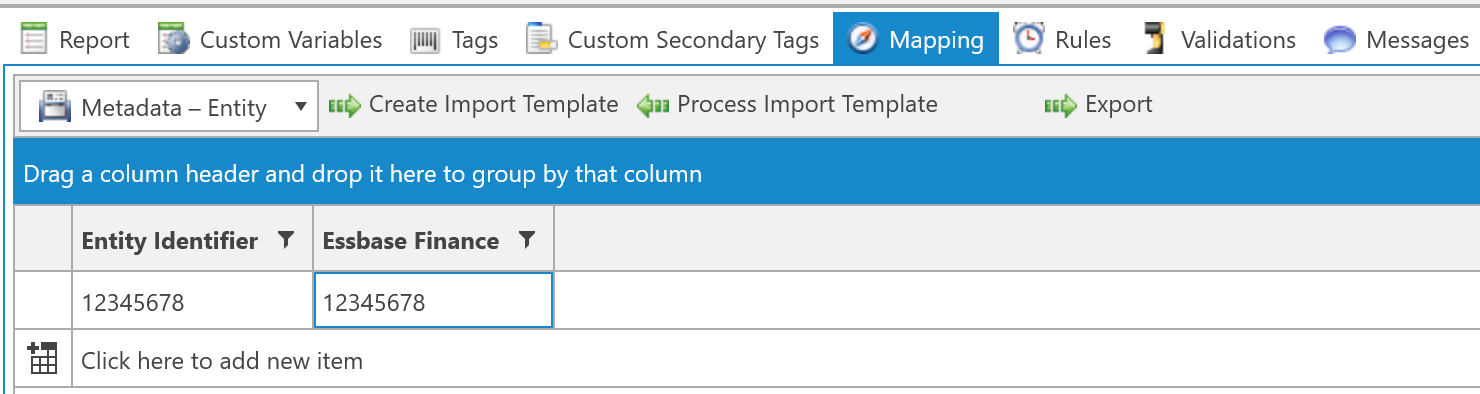The width and height of the screenshot is (1480, 394).
Task: Click the save disk icon in the dropdown
Action: [54, 107]
